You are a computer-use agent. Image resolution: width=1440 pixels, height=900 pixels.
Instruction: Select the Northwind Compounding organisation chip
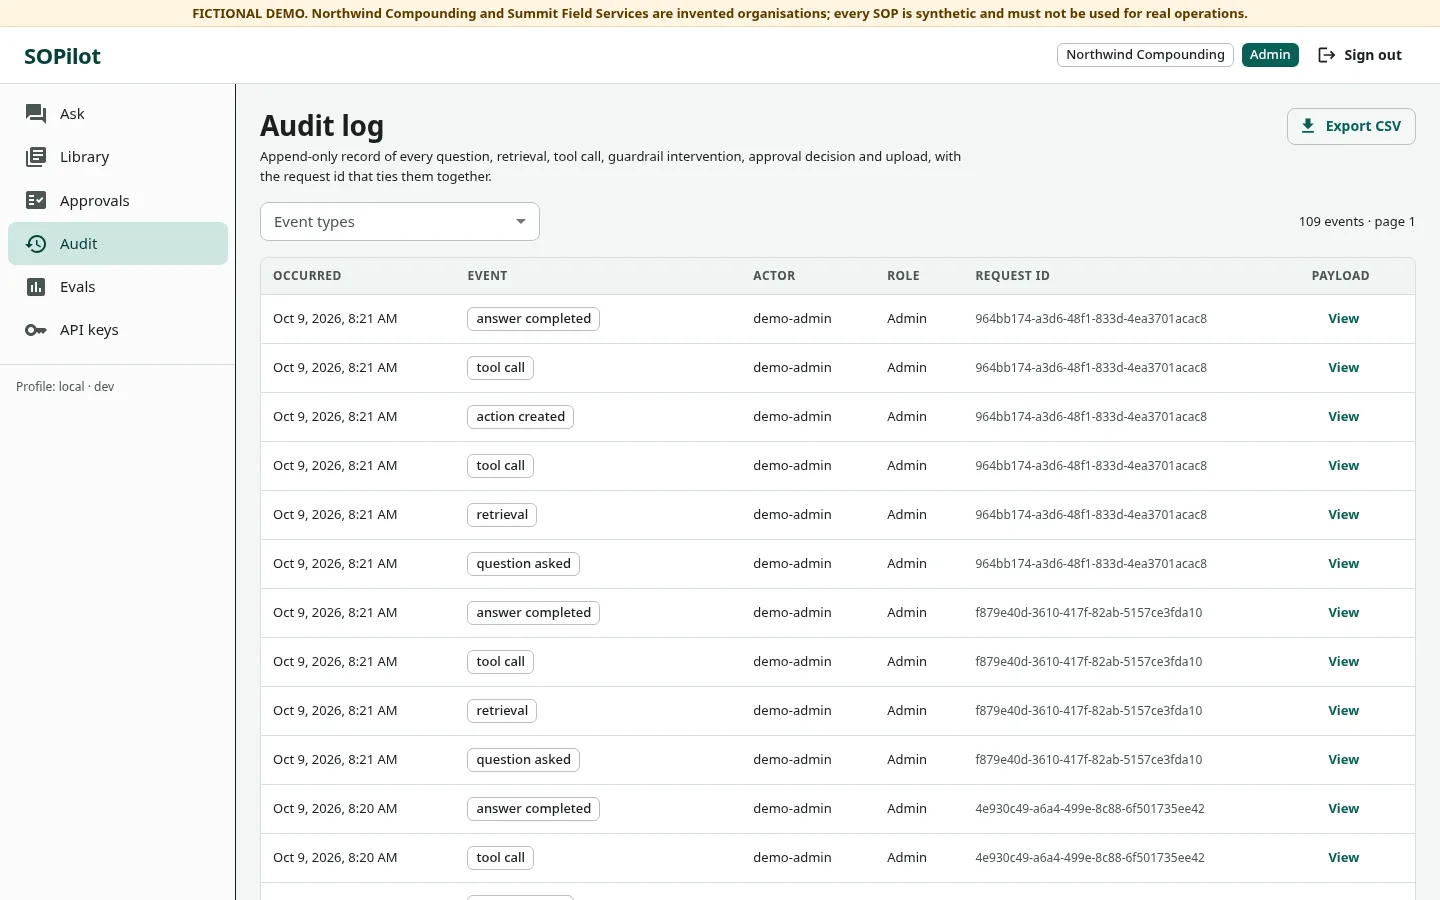pyautogui.click(x=1145, y=55)
